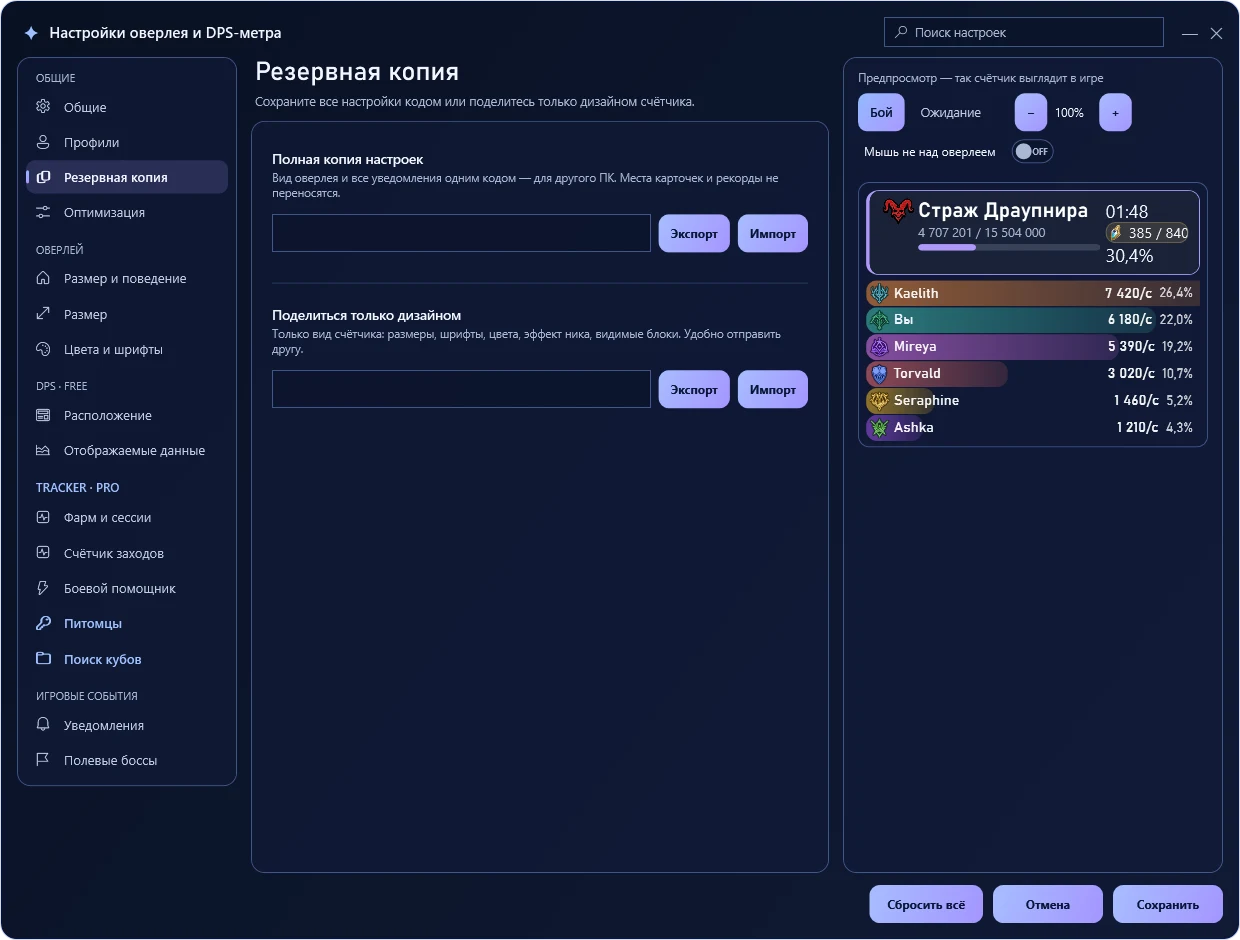This screenshot has height=940, width=1240.
Task: Click the palette icon for Цвета и шрифты
Action: (x=43, y=349)
